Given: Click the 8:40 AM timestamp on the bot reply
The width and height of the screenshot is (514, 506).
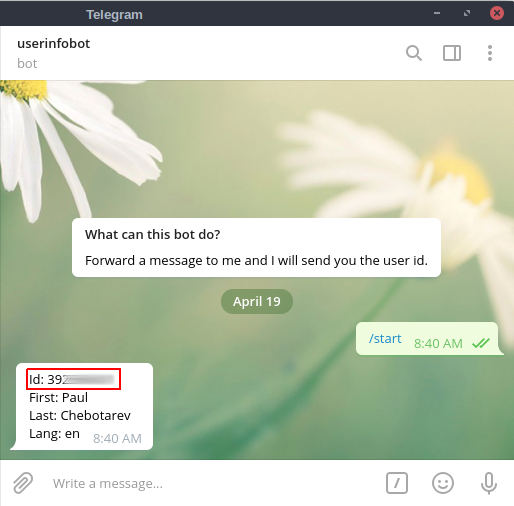Looking at the screenshot, I should coord(117,438).
